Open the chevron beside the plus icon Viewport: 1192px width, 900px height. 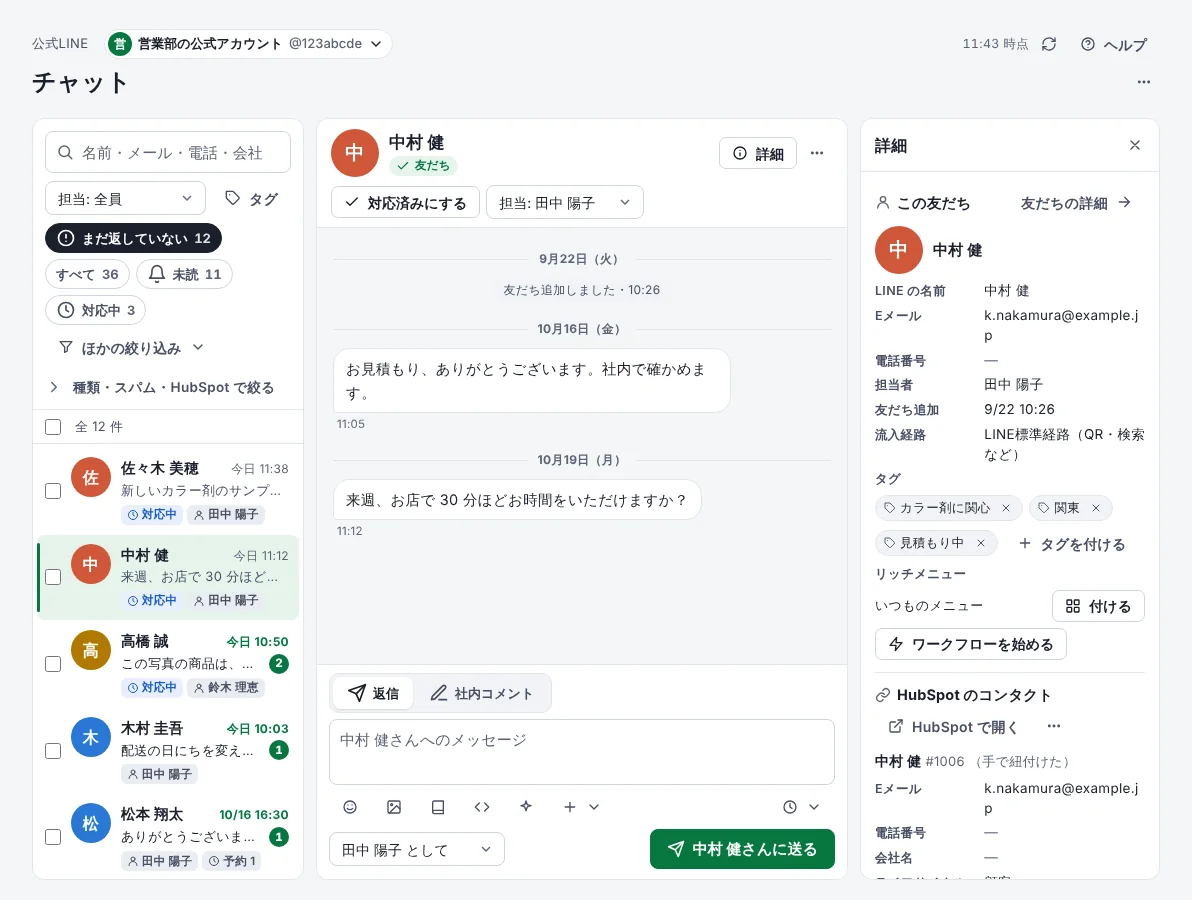pos(594,807)
